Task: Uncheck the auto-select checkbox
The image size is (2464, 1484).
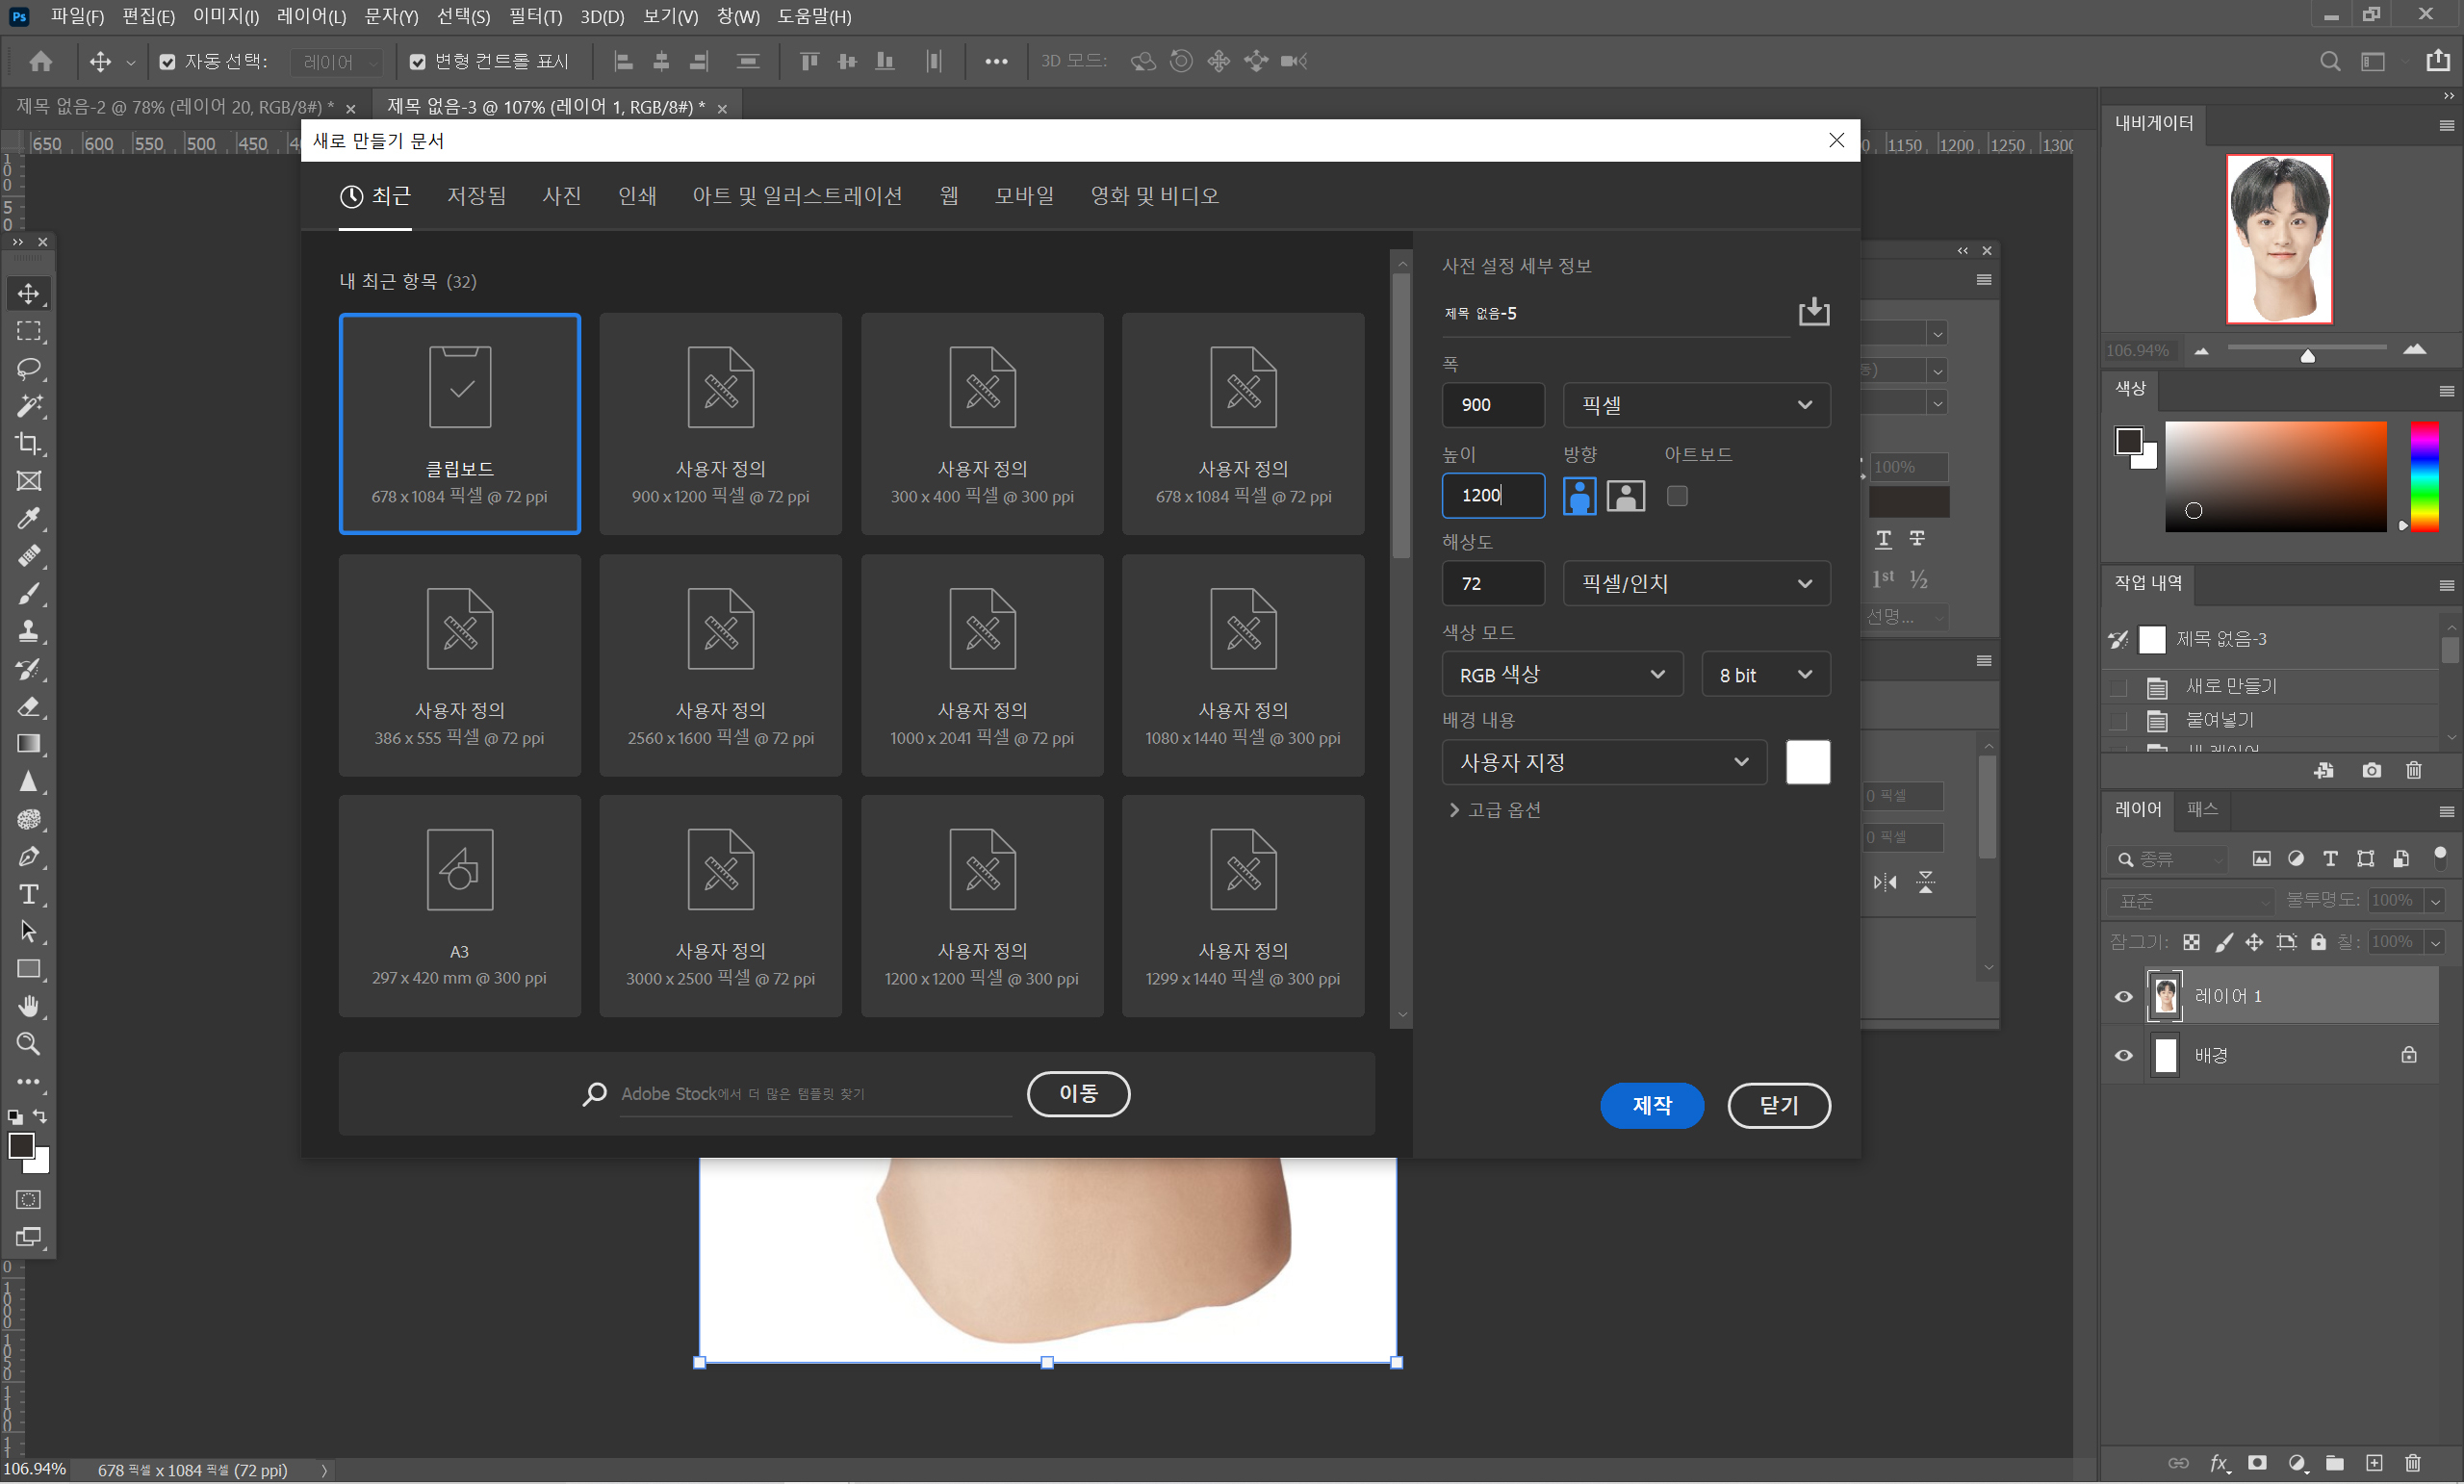Action: [167, 62]
